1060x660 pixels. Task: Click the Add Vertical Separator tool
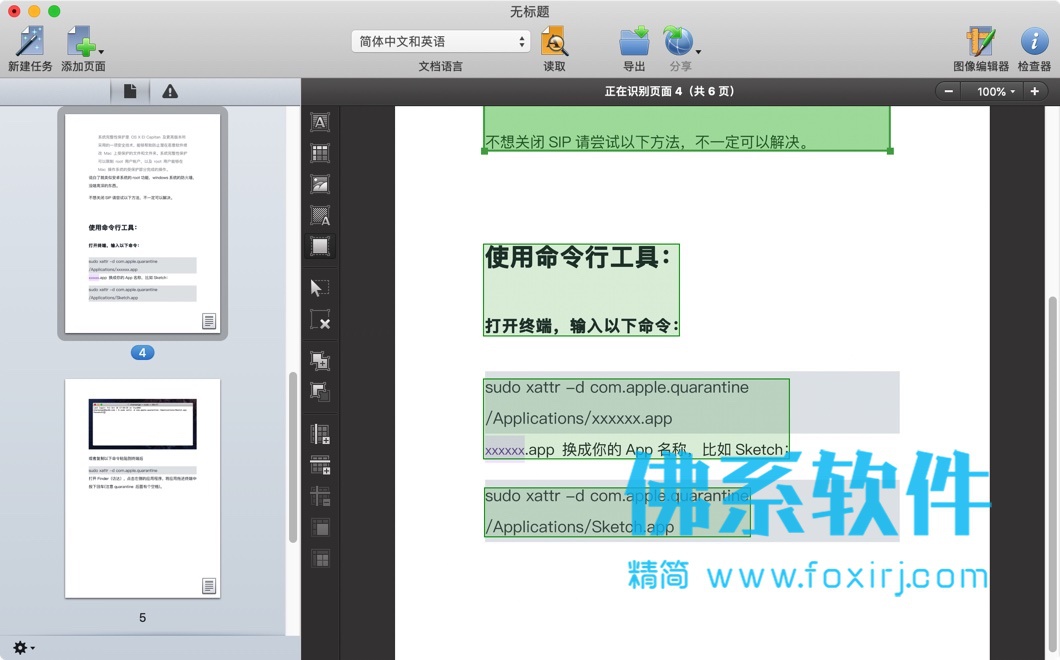pos(320,433)
